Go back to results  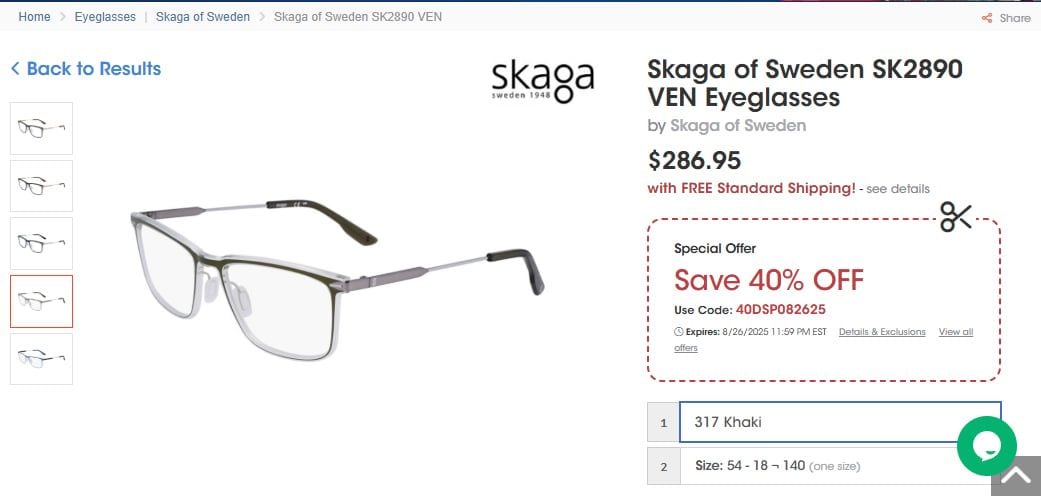pyautogui.click(x=86, y=69)
